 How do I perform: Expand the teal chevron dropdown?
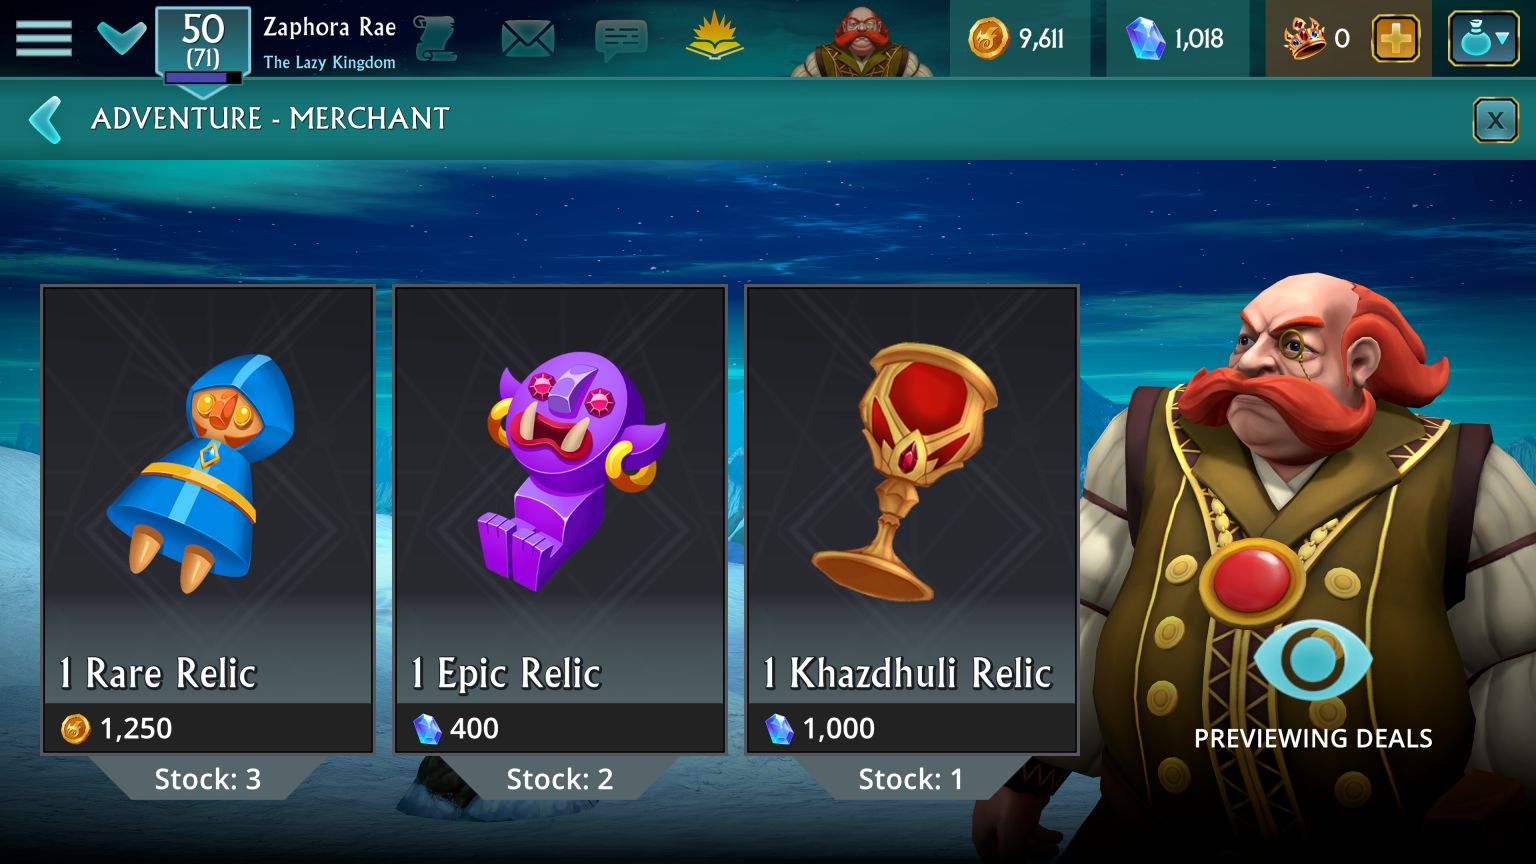121,38
